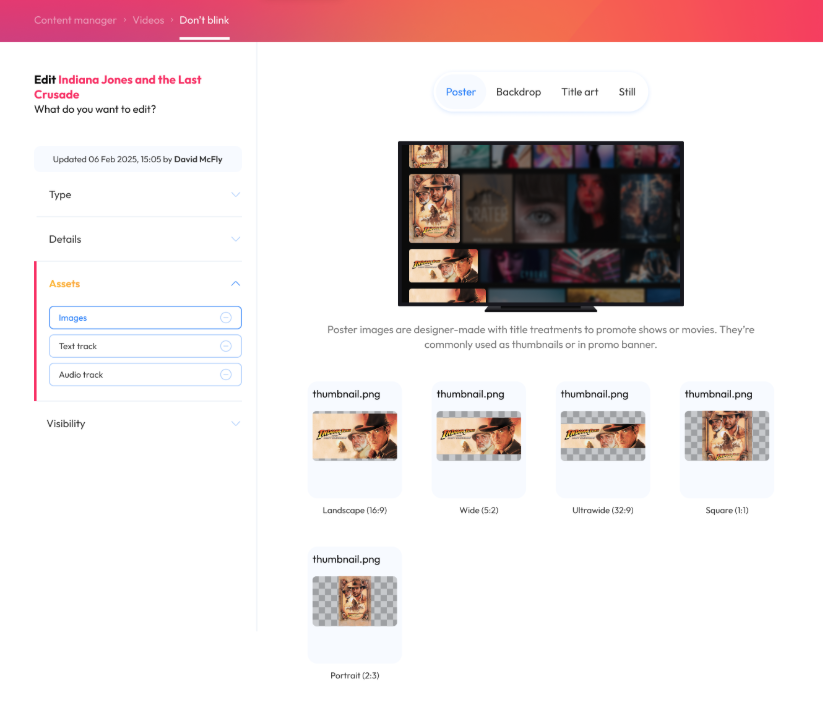
Task: Click the Square (1:1) caption
Action: 727,510
